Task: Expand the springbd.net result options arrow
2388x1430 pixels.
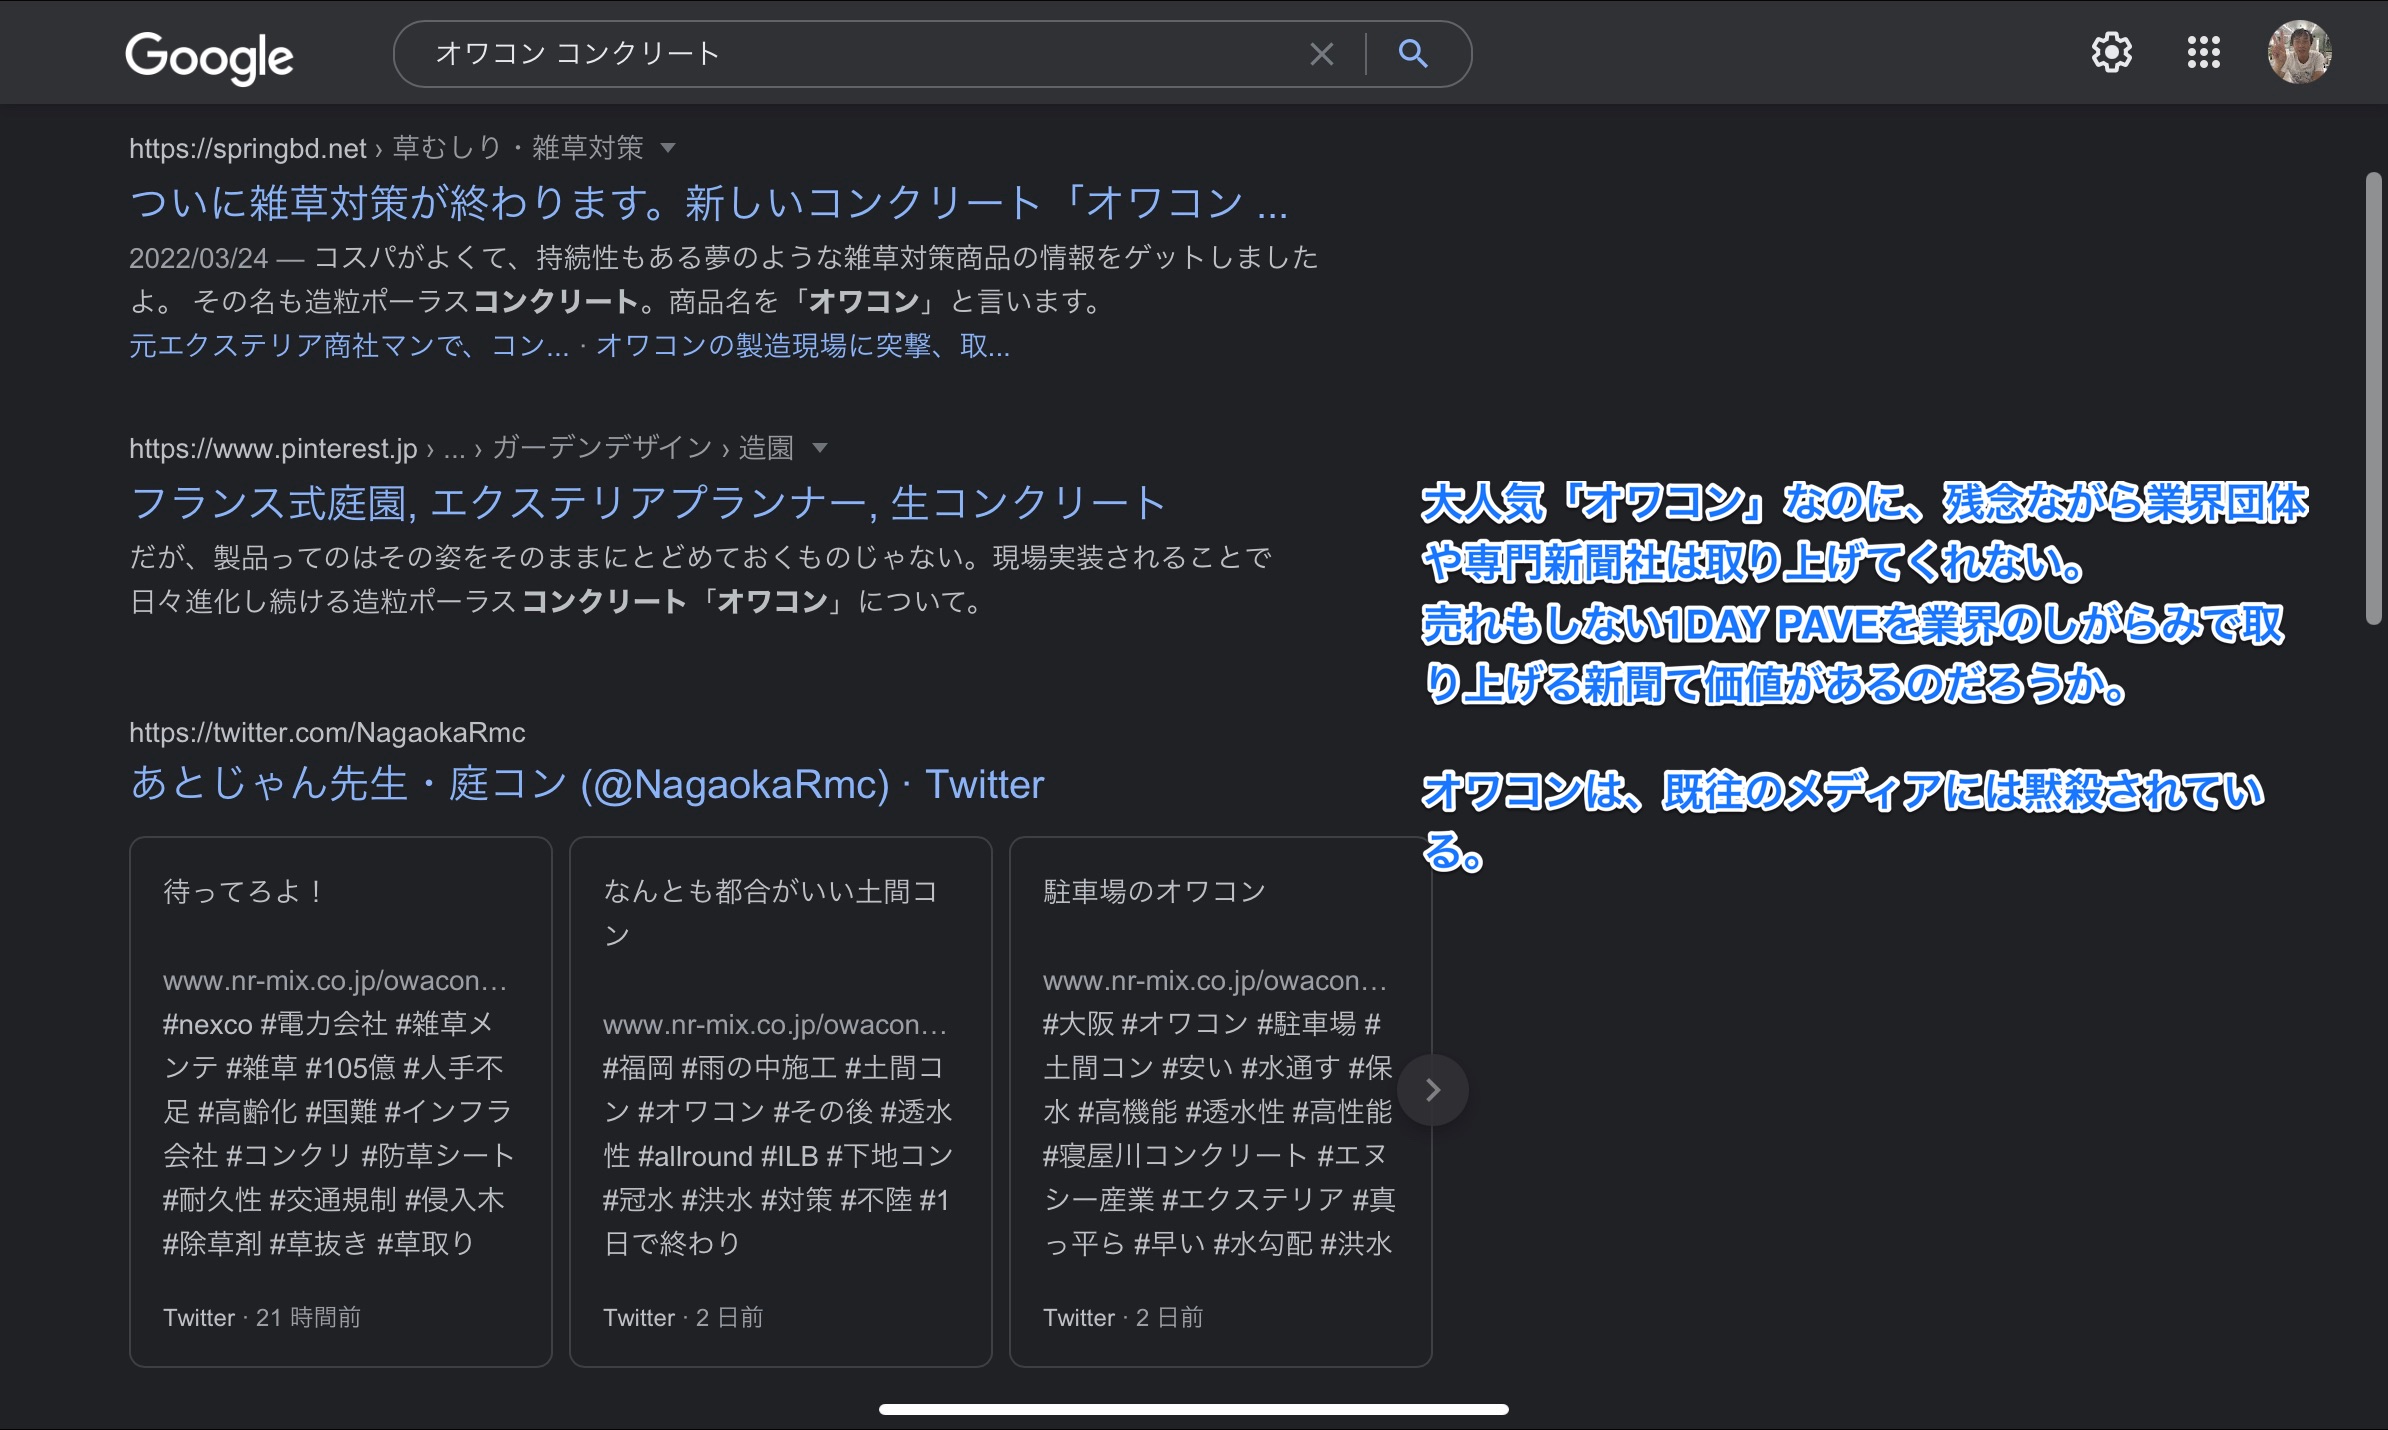Action: pyautogui.click(x=668, y=149)
